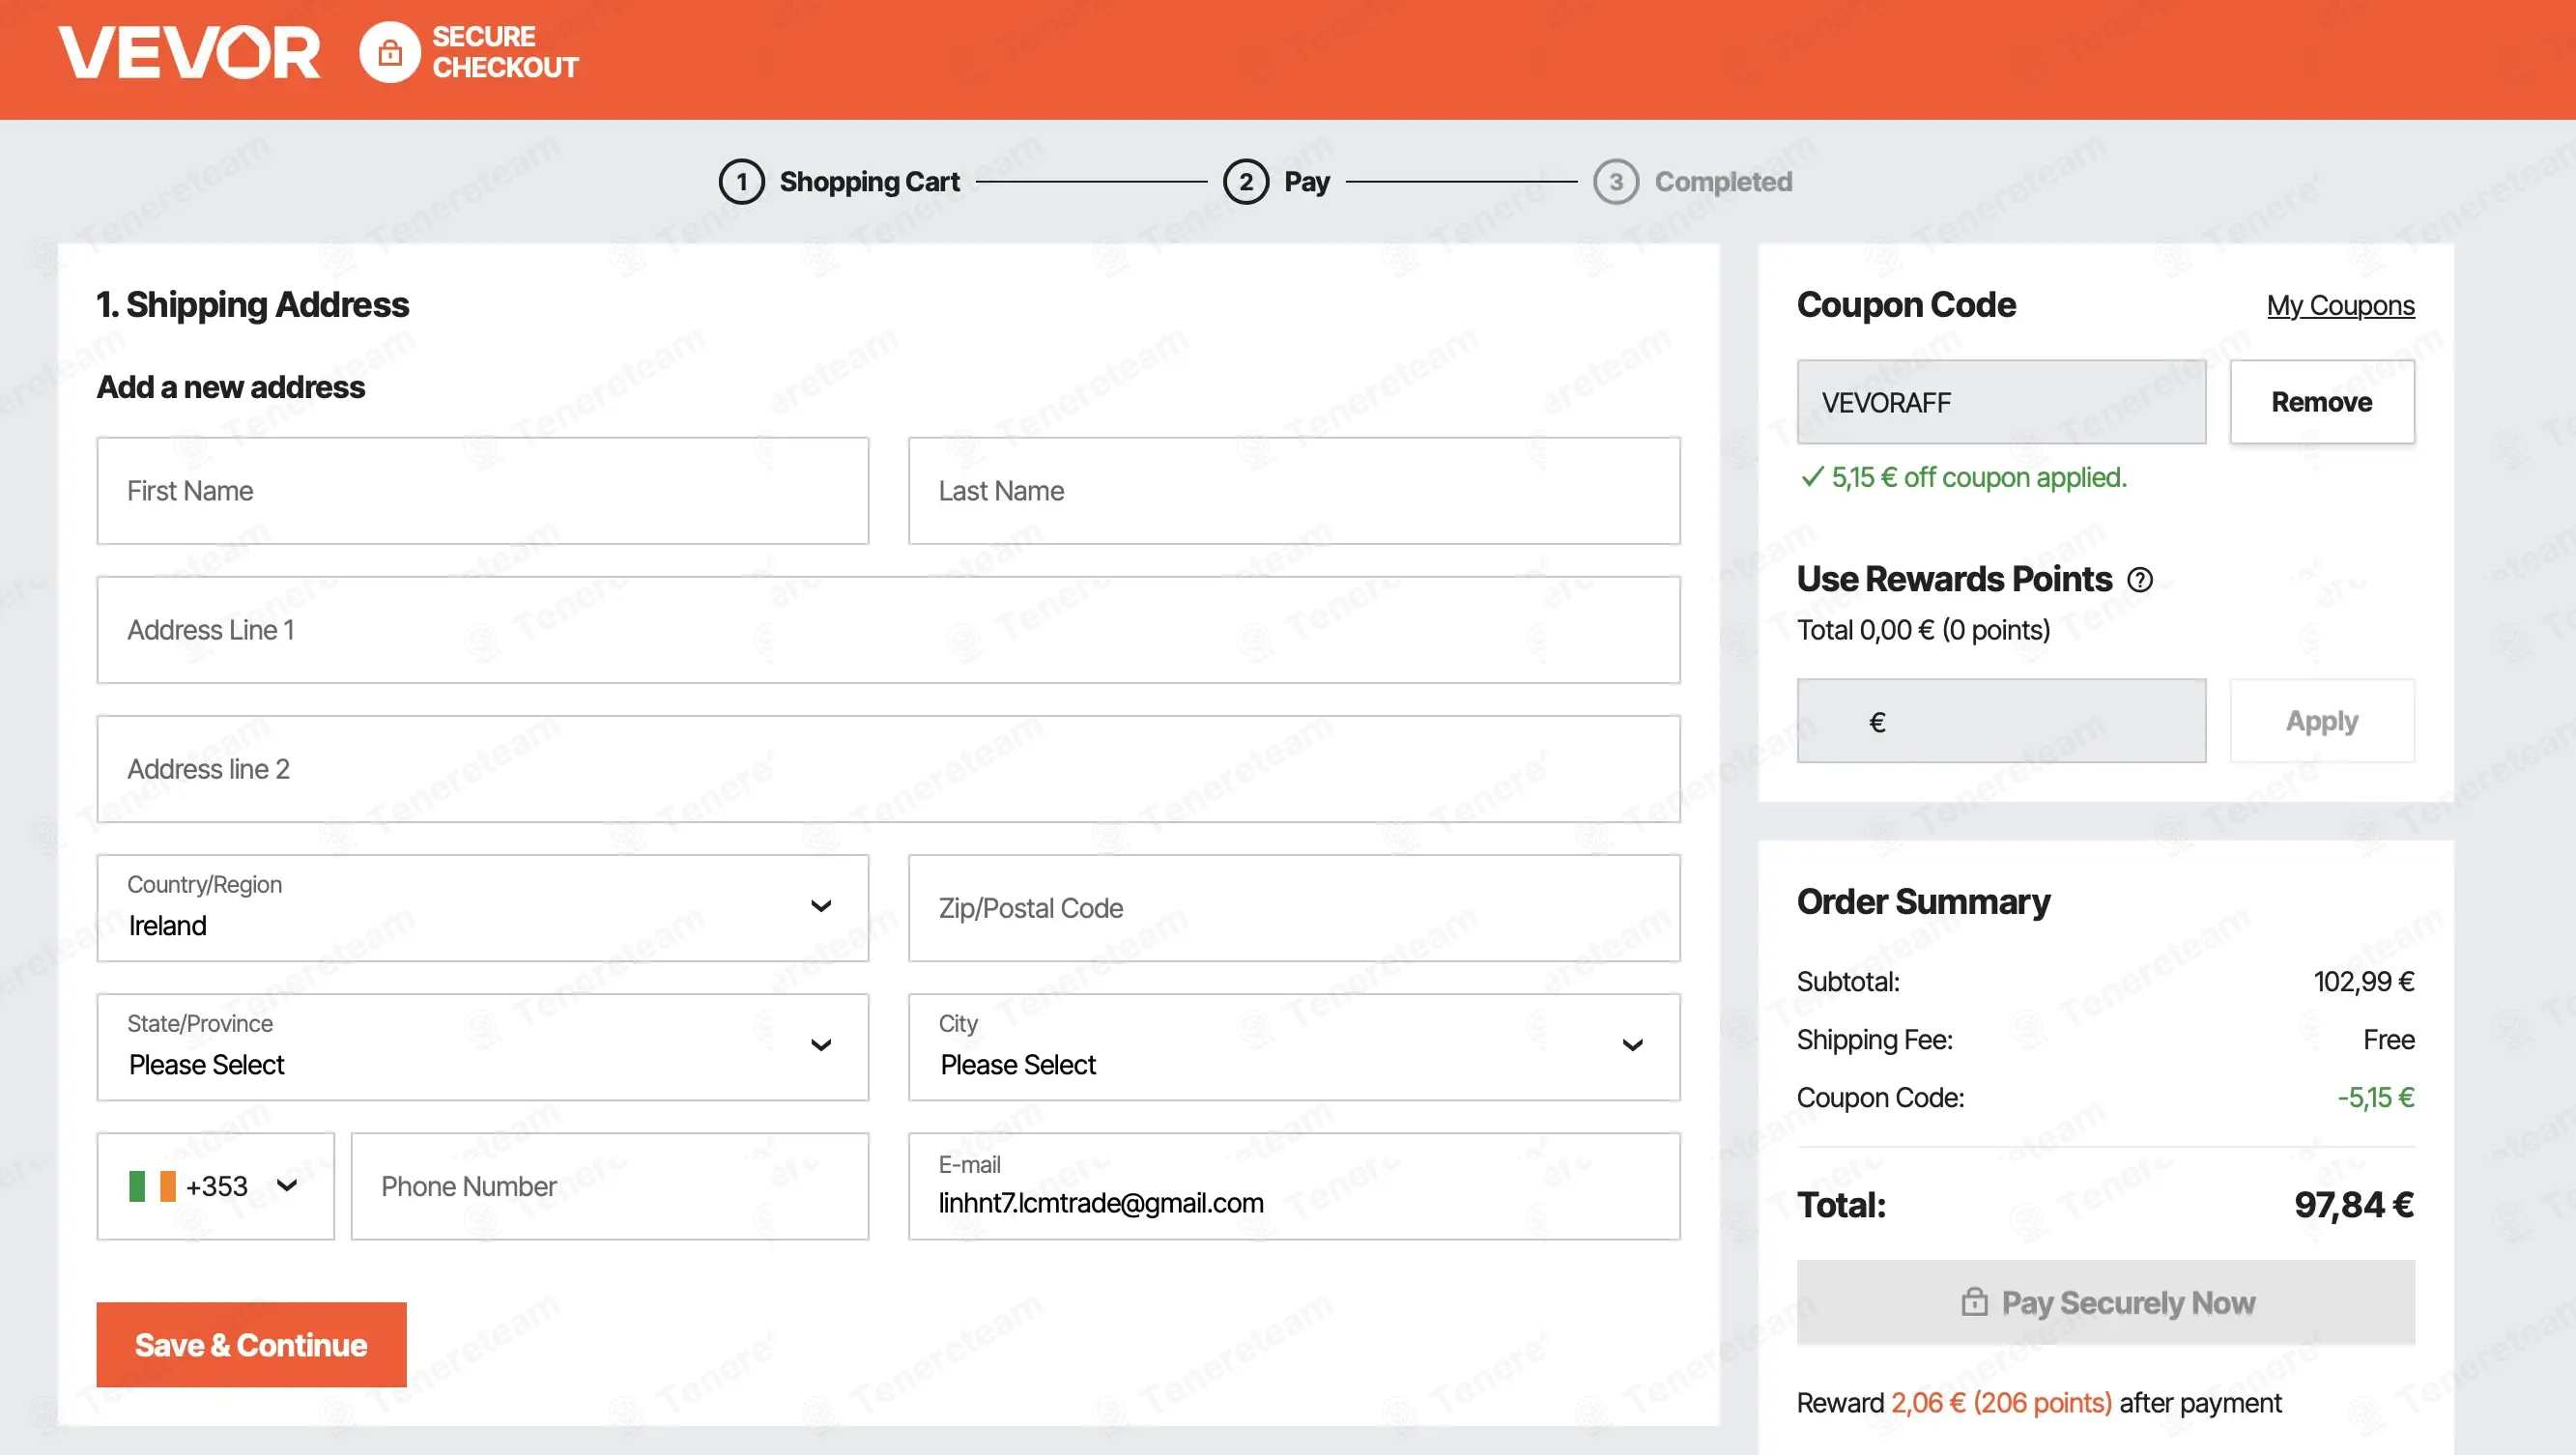
Task: Click into the Zip/Postal Code field
Action: pyautogui.click(x=1294, y=908)
